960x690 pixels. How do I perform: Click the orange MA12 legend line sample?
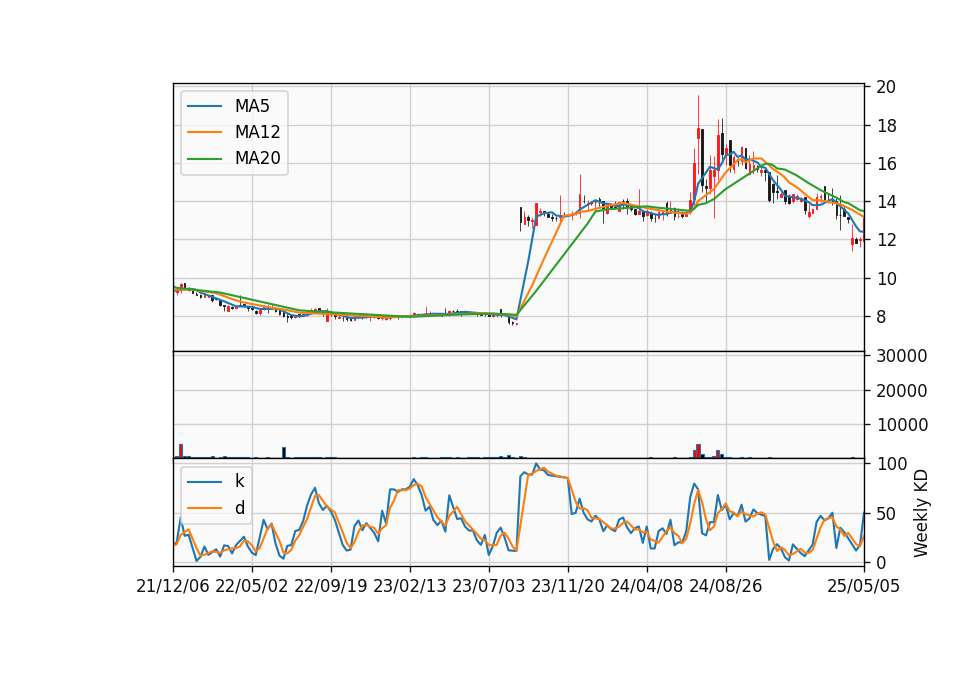[x=204, y=132]
